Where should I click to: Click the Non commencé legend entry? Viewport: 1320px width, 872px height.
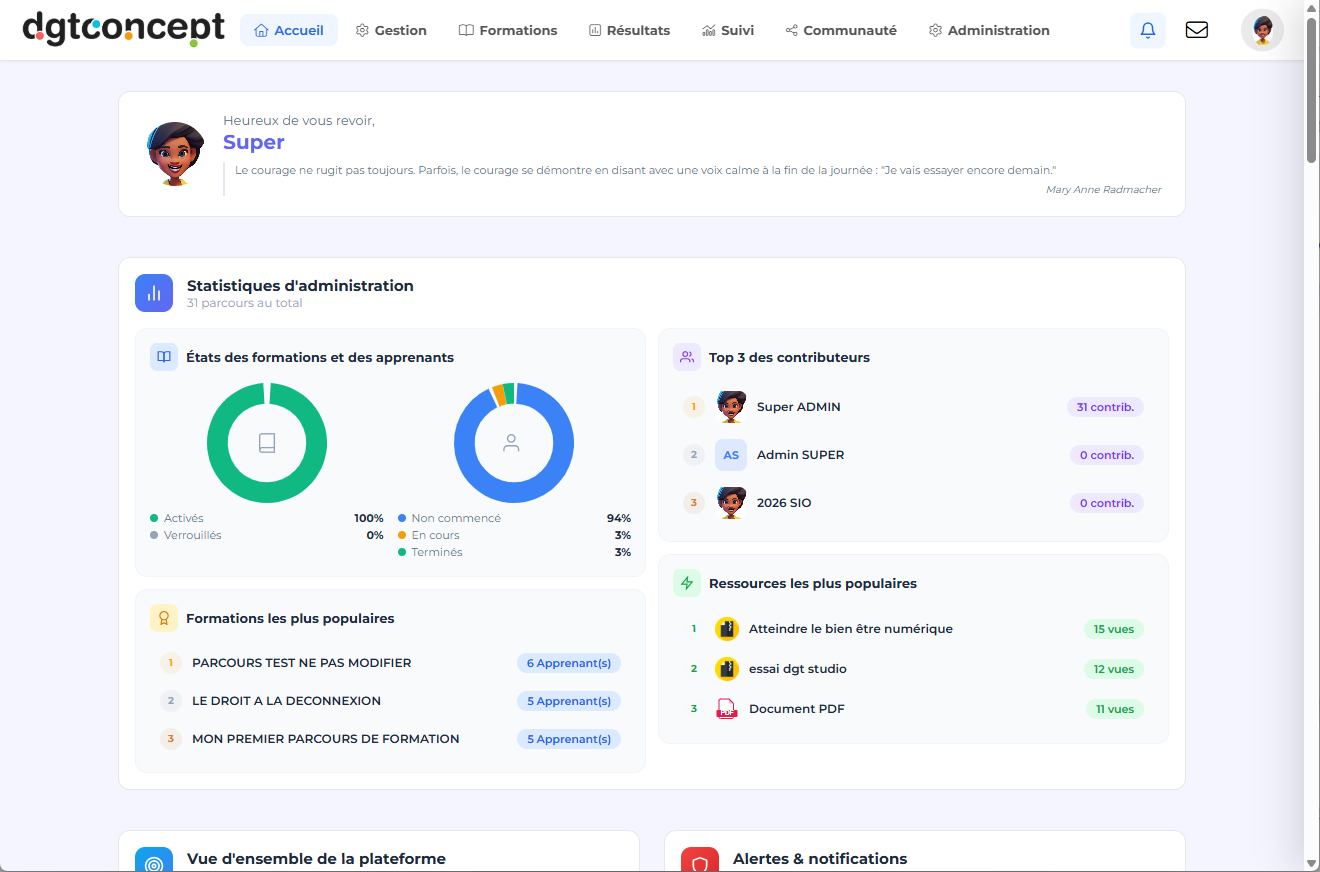[449, 518]
